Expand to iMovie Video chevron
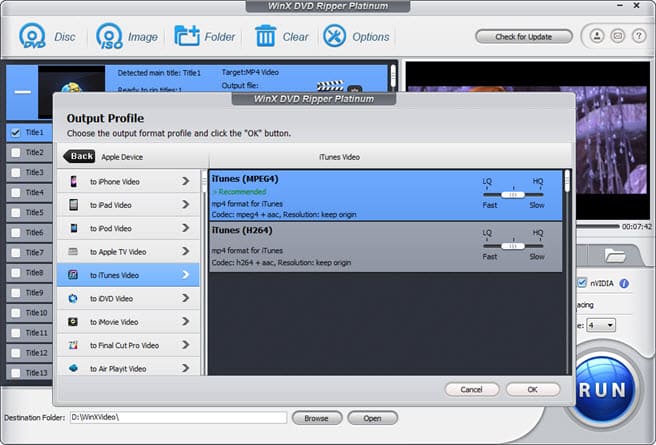Viewport: 656px width, 445px height. click(x=186, y=322)
